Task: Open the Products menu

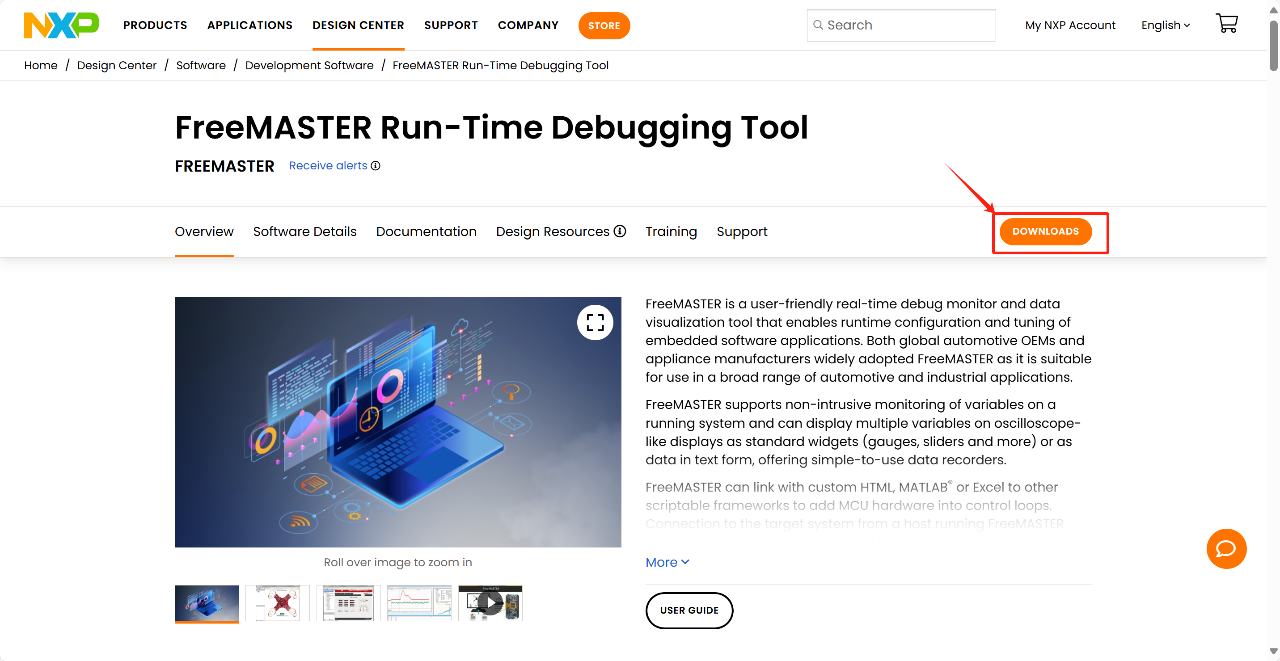Action: click(155, 25)
